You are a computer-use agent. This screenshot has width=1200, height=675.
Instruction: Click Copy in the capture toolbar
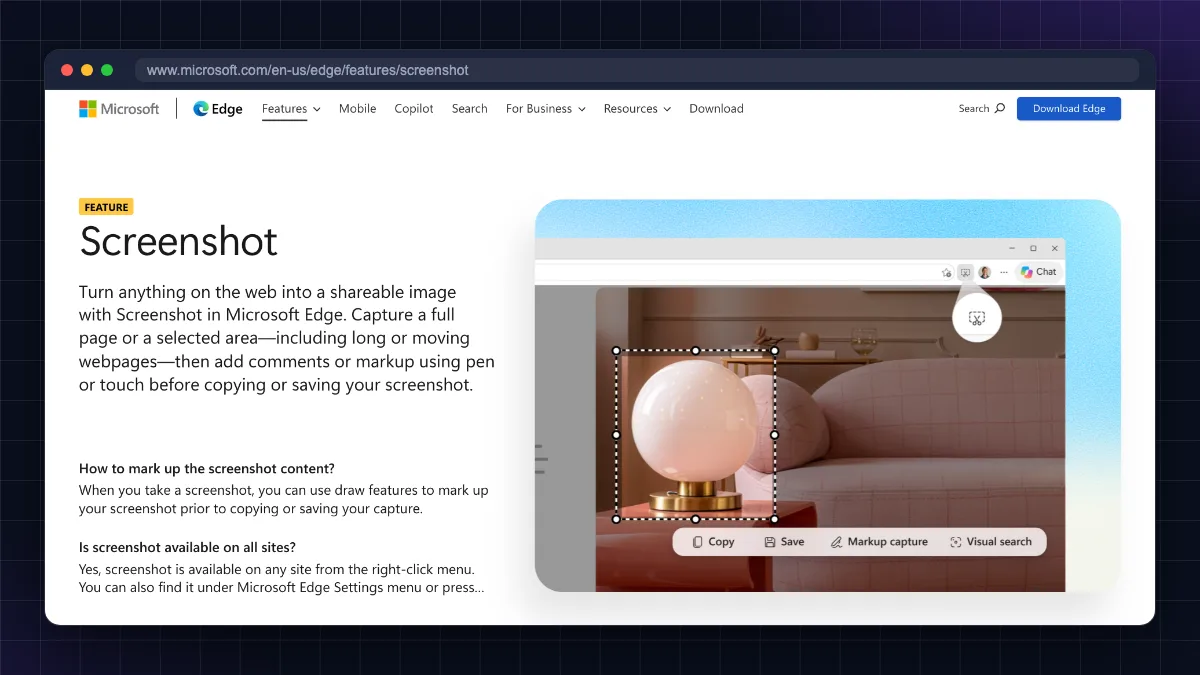pyautogui.click(x=713, y=542)
